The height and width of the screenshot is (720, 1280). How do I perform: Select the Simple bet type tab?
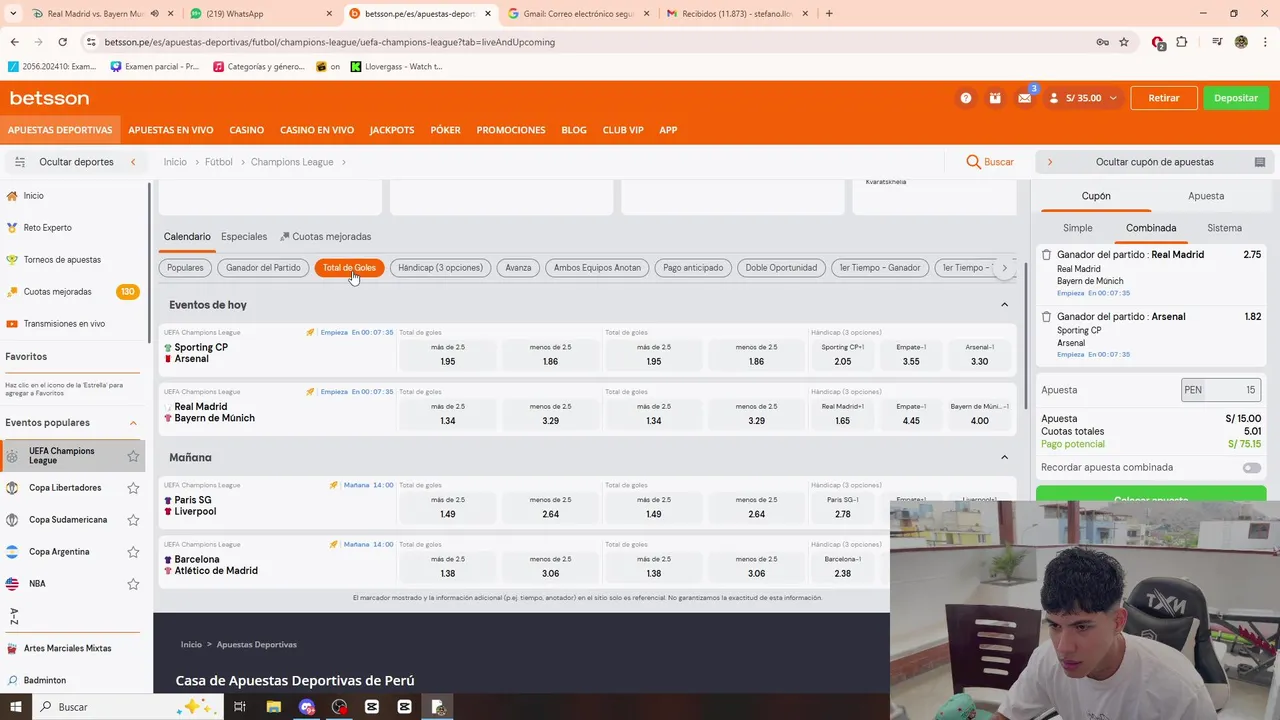pos(1077,228)
